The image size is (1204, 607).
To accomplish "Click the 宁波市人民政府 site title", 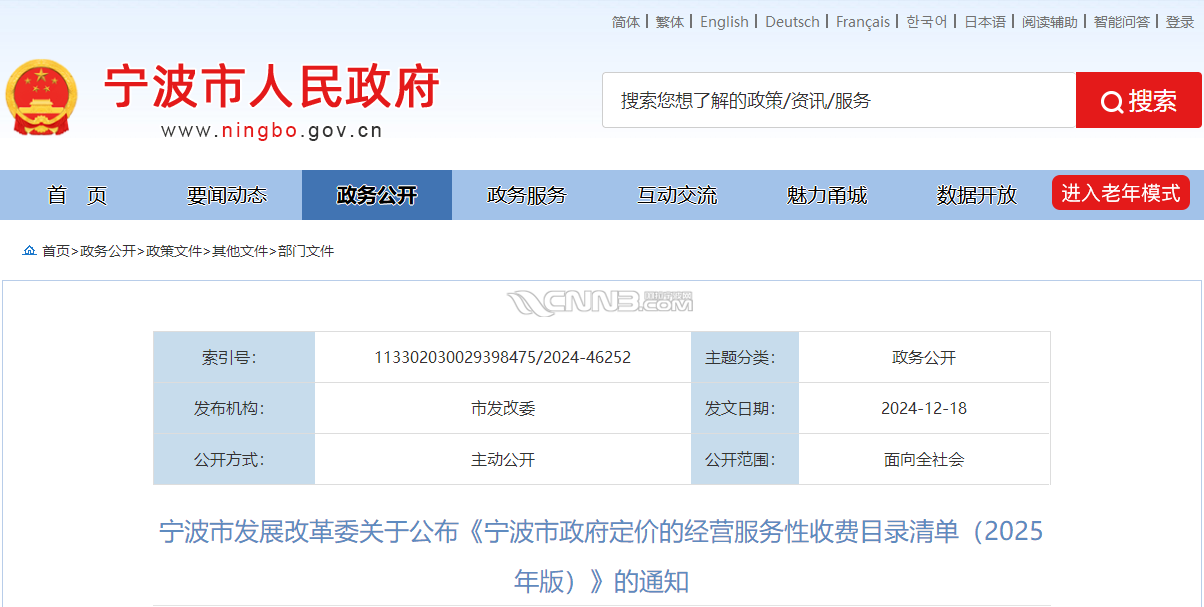I will pos(272,87).
